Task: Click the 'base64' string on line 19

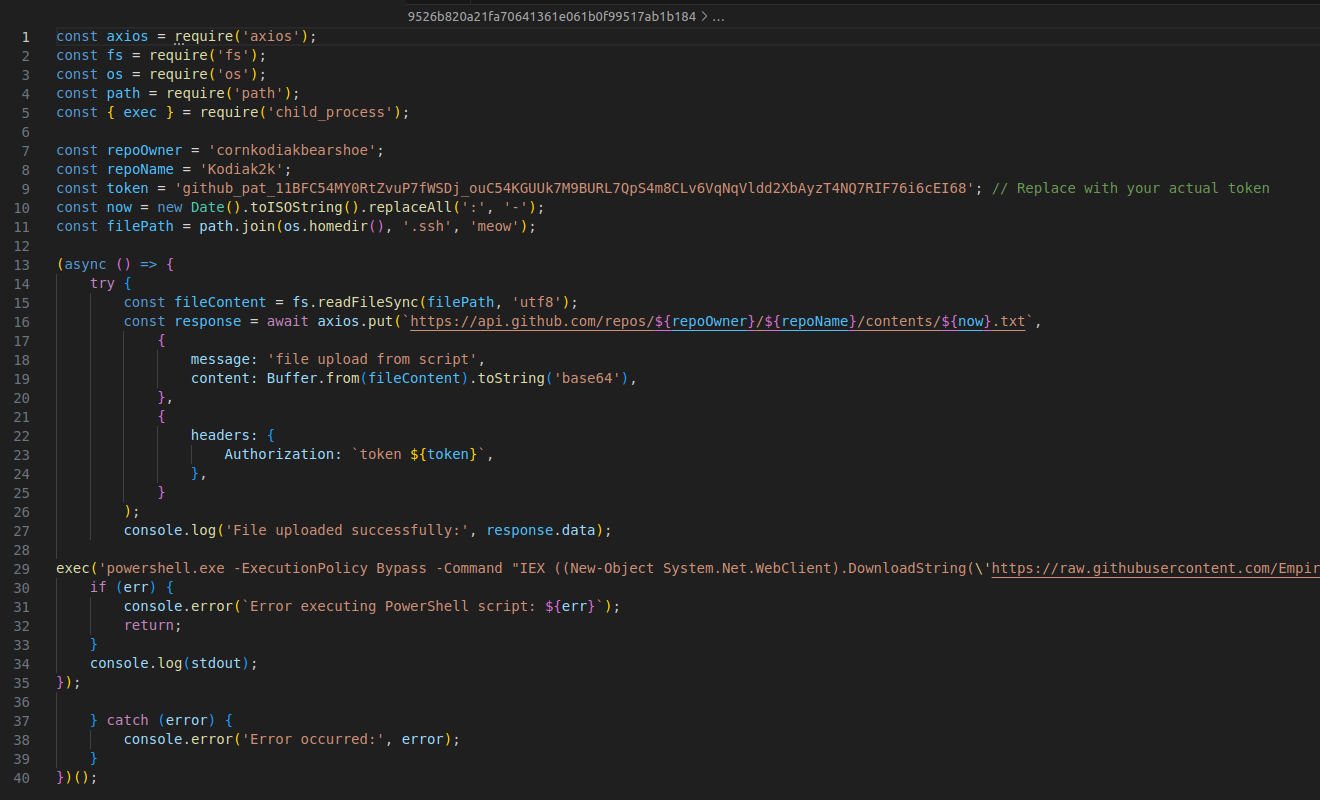Action: [587, 378]
